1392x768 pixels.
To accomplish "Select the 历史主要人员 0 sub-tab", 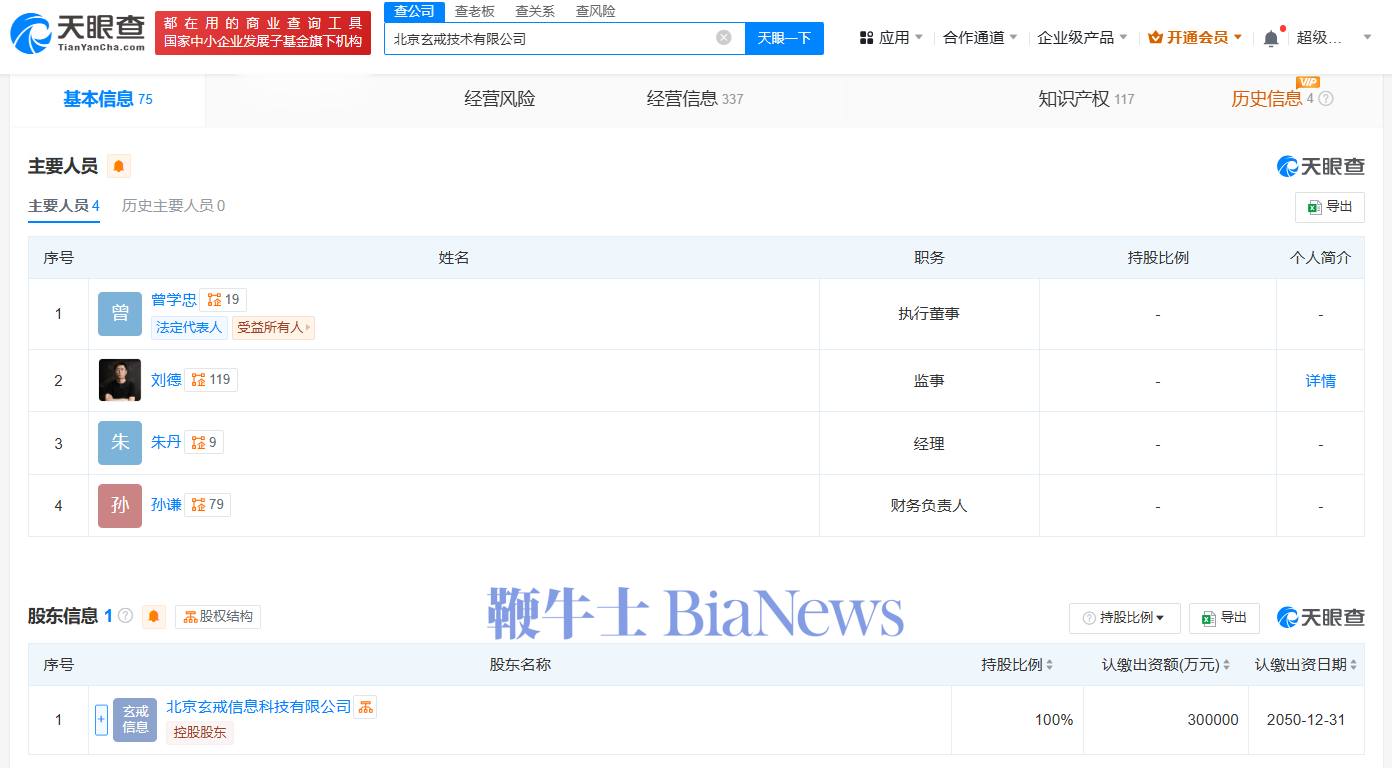I will coord(173,206).
